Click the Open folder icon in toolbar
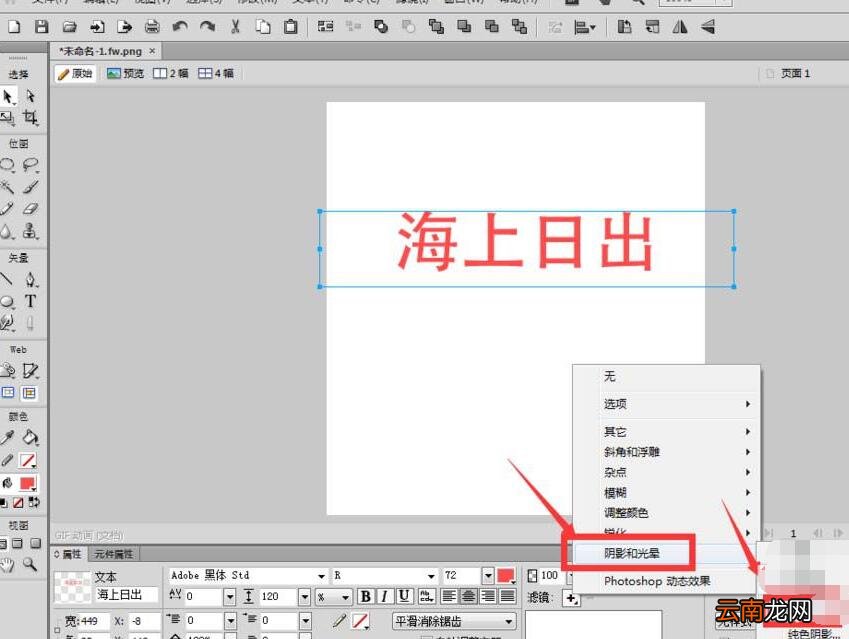849x639 pixels. coord(69,27)
